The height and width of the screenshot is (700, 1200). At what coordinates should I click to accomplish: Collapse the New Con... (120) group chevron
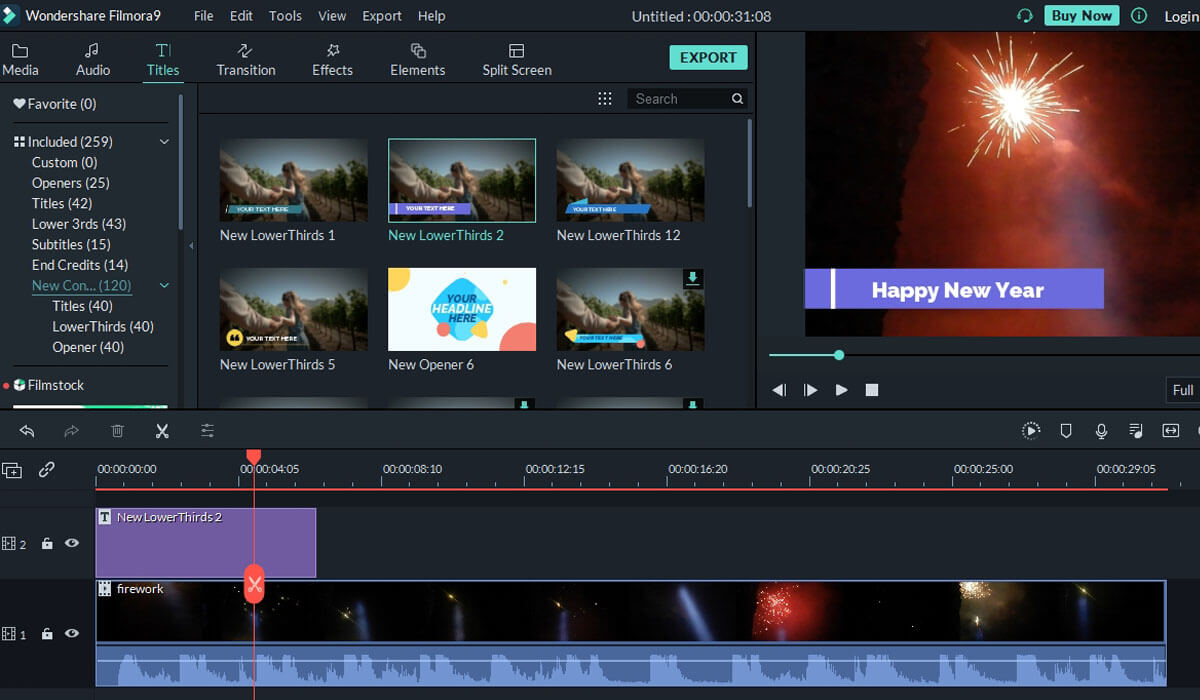[165, 286]
